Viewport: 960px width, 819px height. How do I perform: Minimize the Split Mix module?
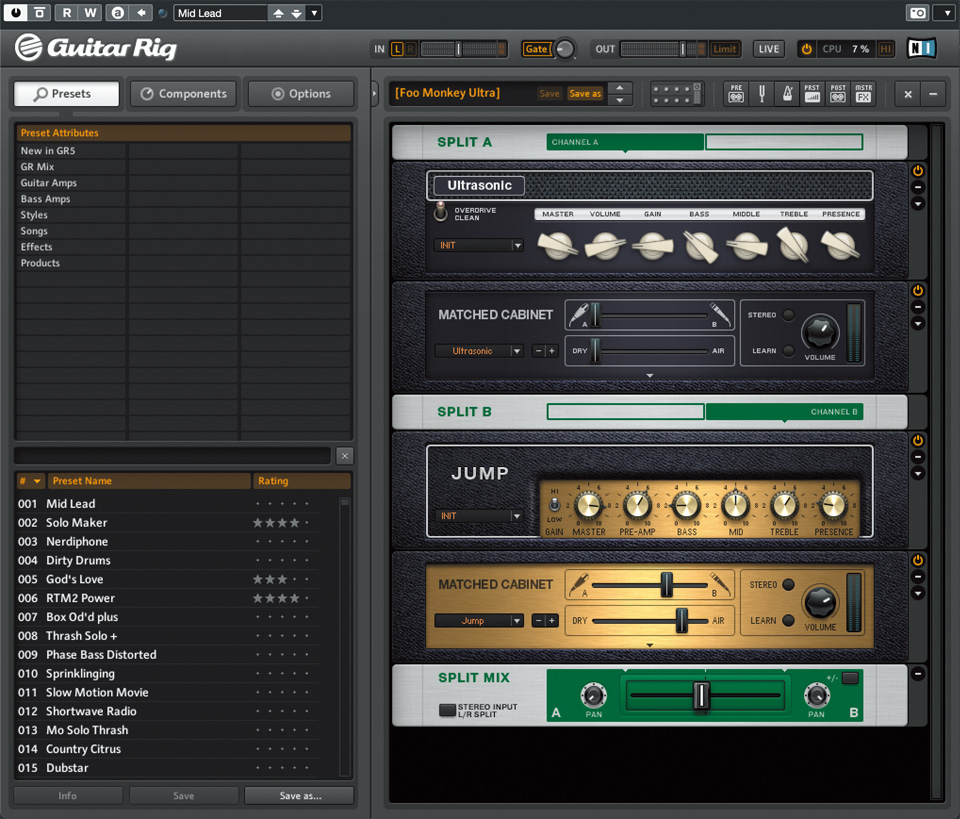point(918,674)
